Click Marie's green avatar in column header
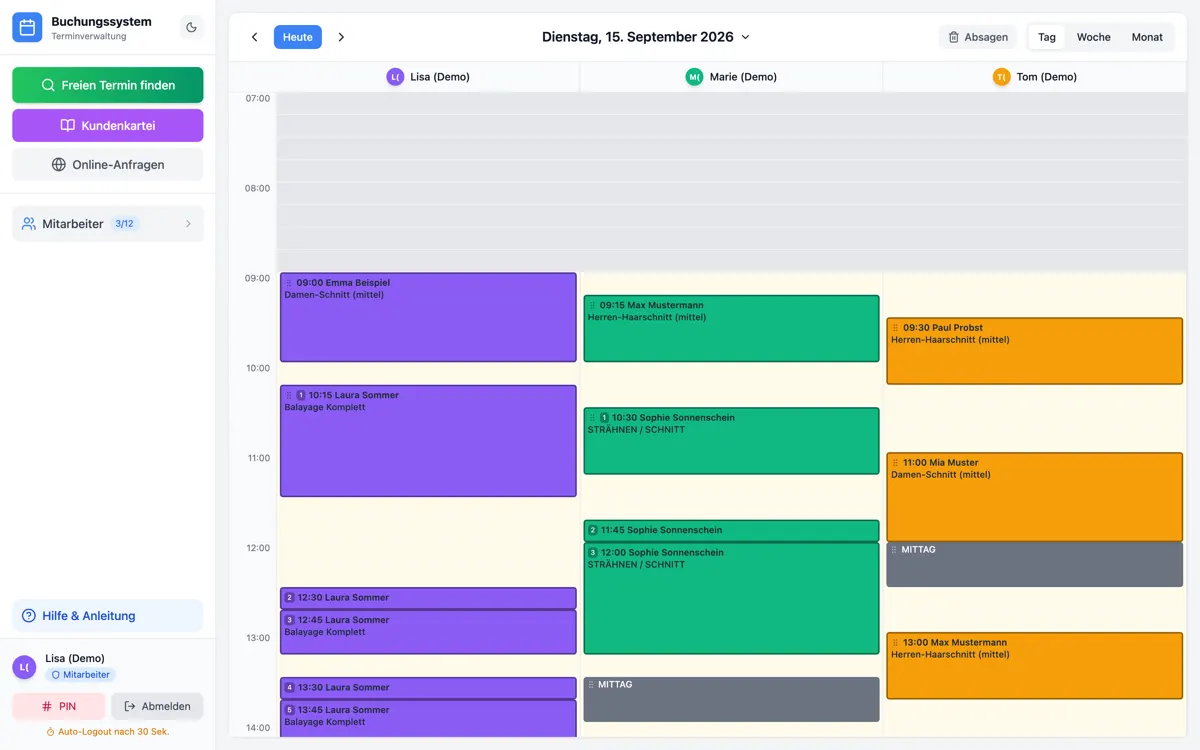 coord(694,77)
